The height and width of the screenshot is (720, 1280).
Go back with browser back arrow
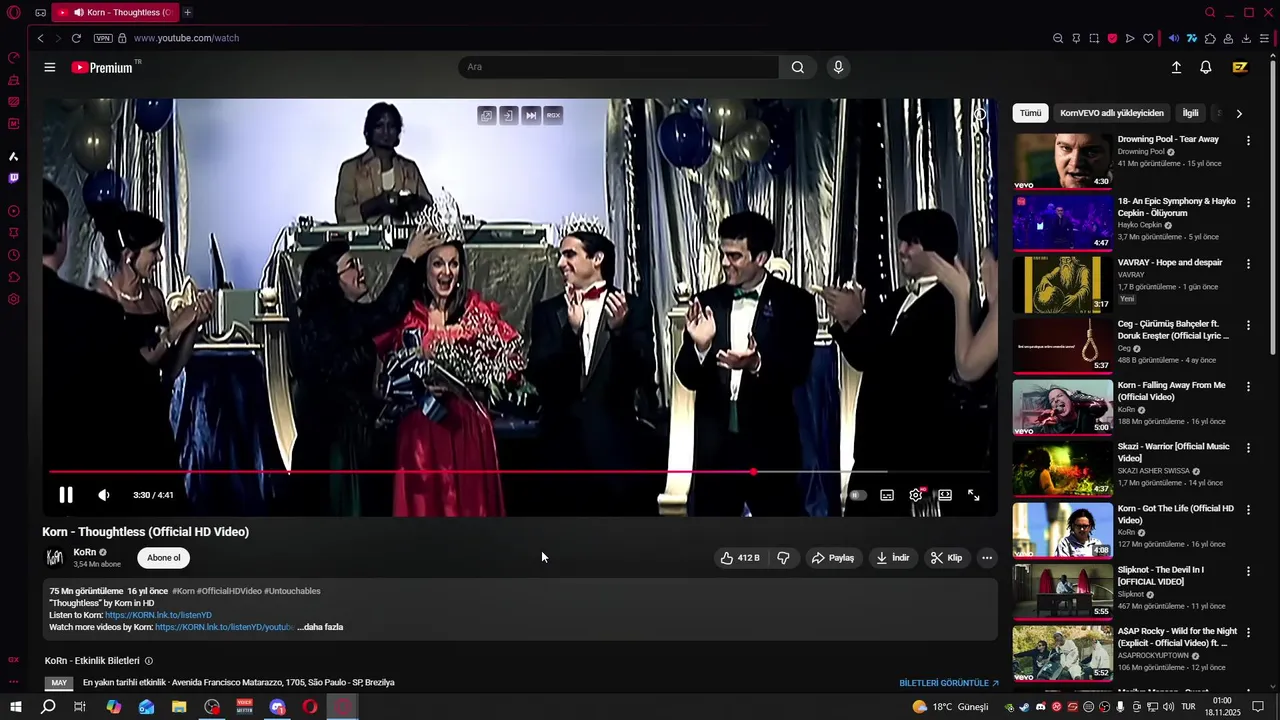click(40, 38)
